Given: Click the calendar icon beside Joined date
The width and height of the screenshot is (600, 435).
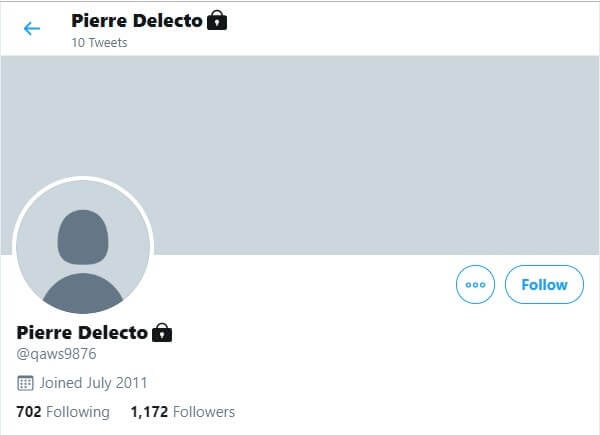Looking at the screenshot, I should [25, 383].
